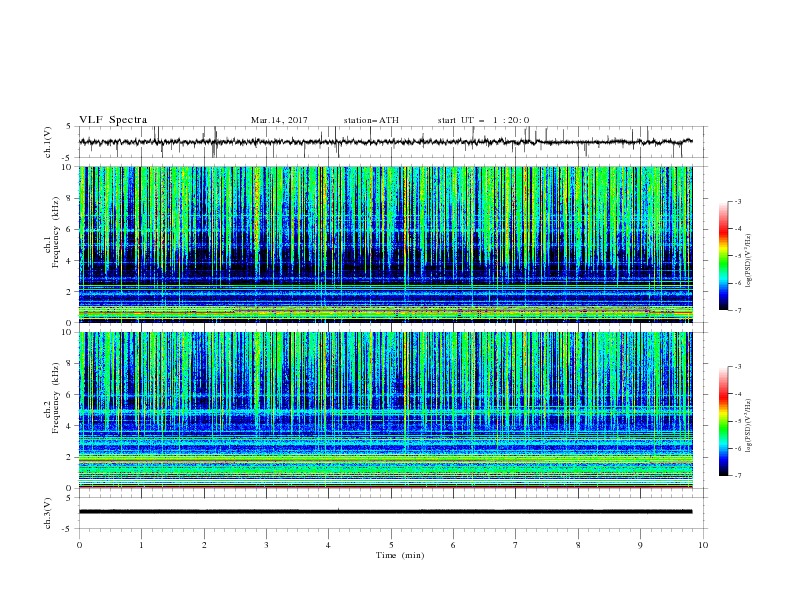Click the "-3" tick on ch.1 colorbar
This screenshot has width=792, height=612.
pos(737,201)
